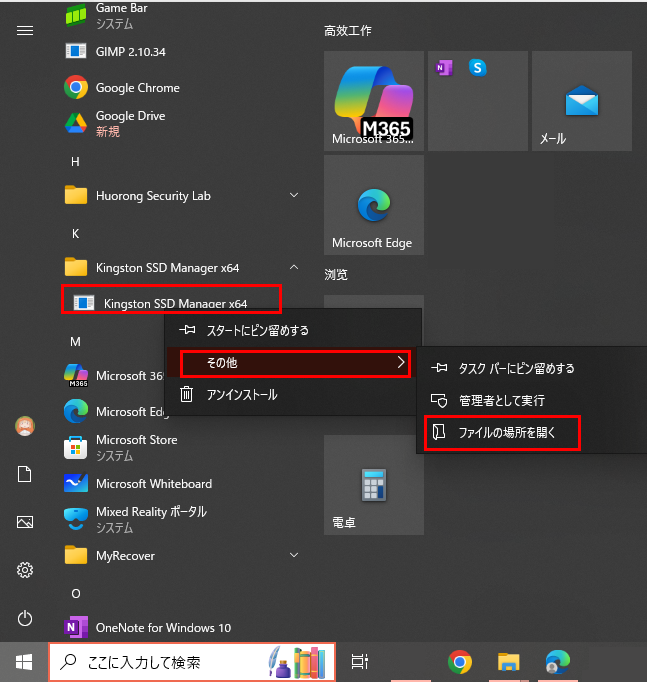The height and width of the screenshot is (682, 647).
Task: Open the user account avatar
Action: [25, 426]
